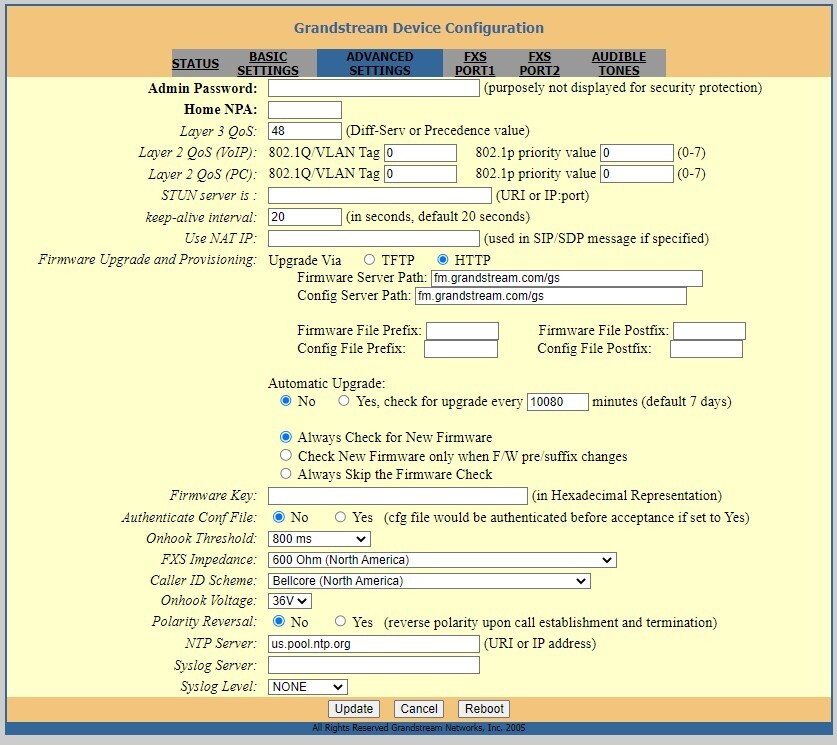837x745 pixels.
Task: Set Polarity Reversal to Yes
Action: (x=341, y=621)
